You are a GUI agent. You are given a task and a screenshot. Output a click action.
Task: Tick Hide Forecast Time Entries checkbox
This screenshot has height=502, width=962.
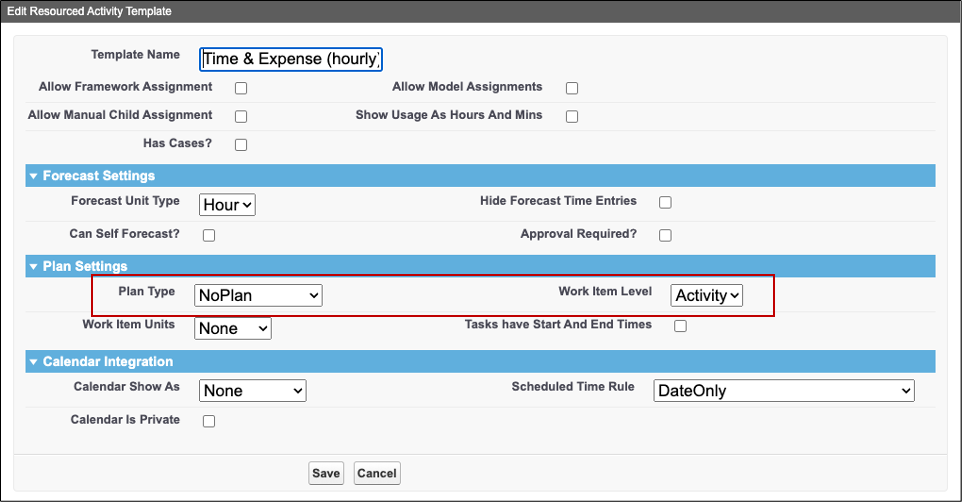665,202
